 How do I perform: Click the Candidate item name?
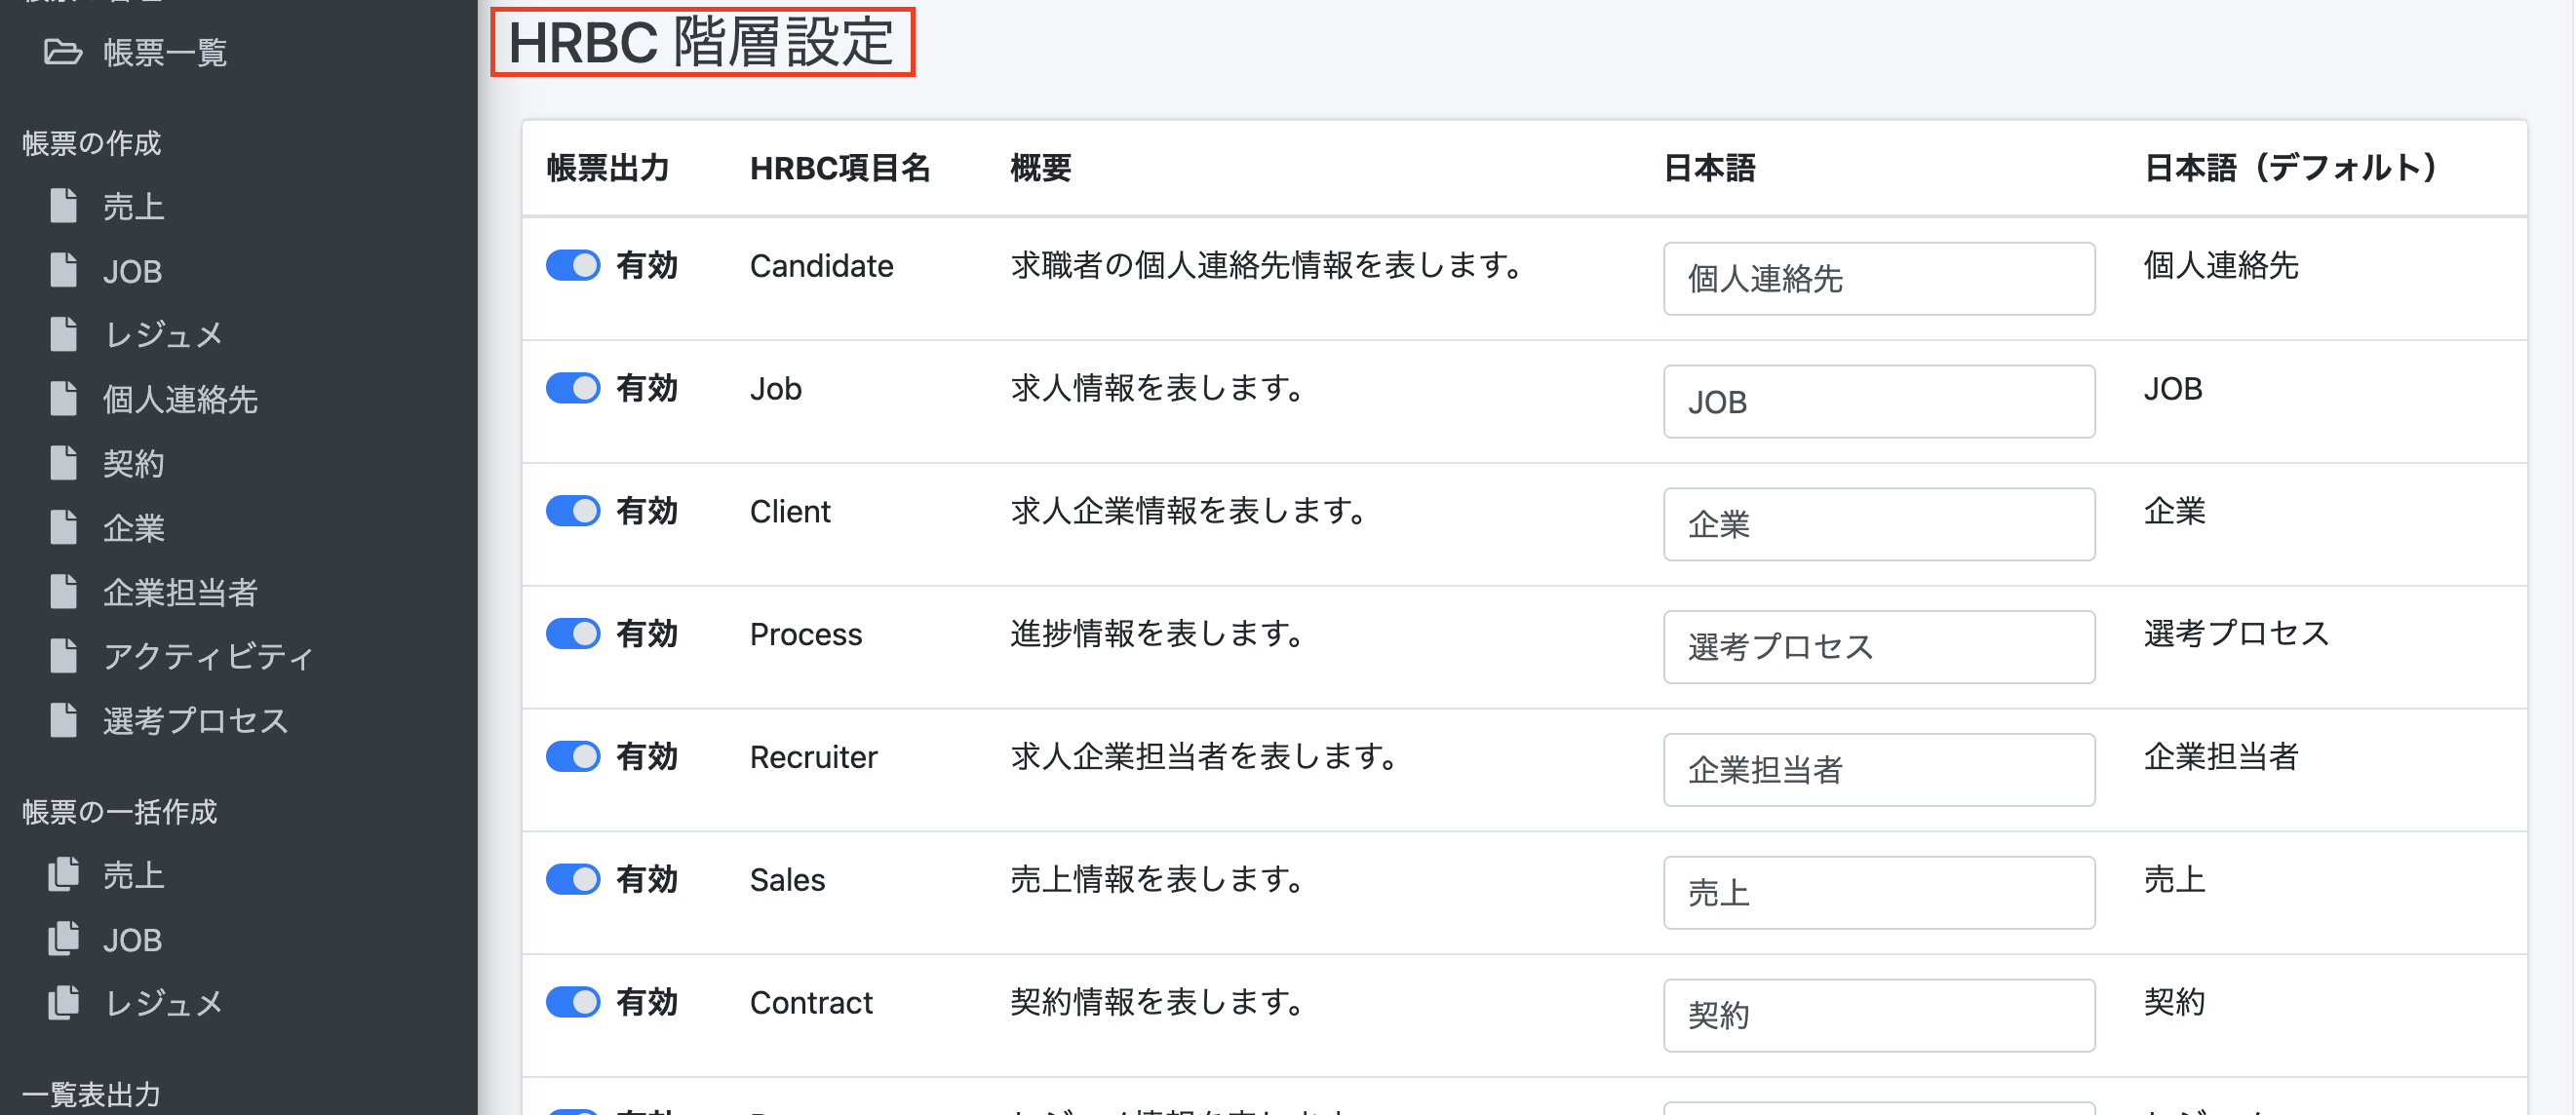pyautogui.click(x=821, y=266)
